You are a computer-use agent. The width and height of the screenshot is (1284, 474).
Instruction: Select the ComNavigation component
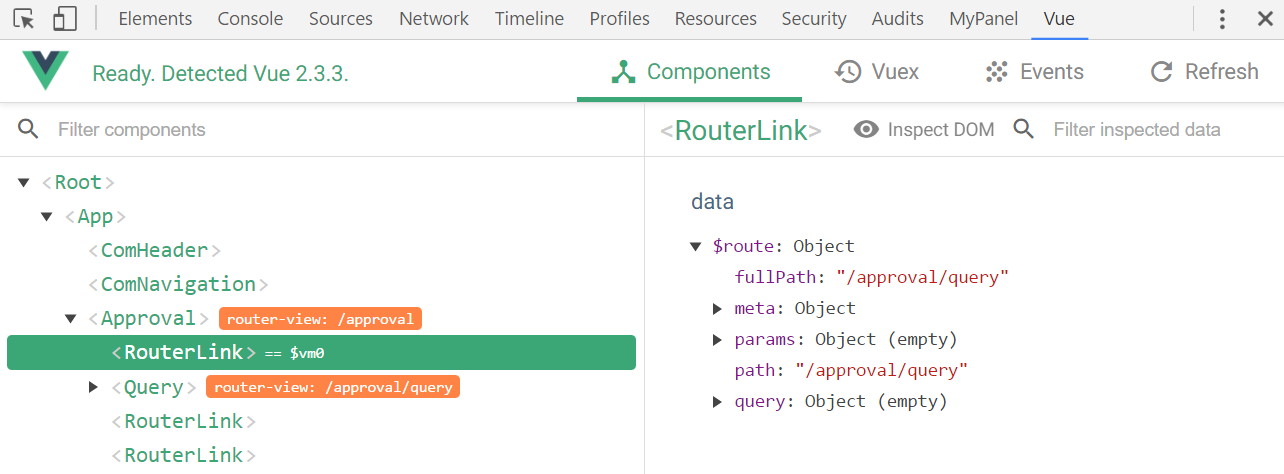pyautogui.click(x=178, y=285)
